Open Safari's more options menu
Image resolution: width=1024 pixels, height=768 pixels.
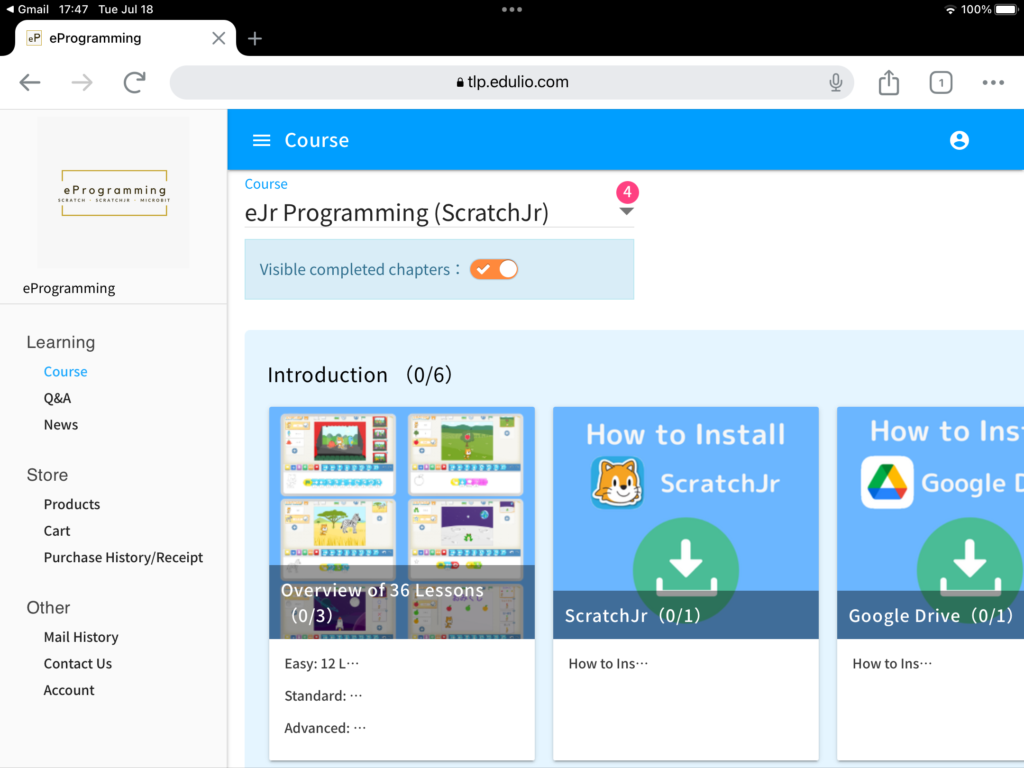pyautogui.click(x=993, y=82)
